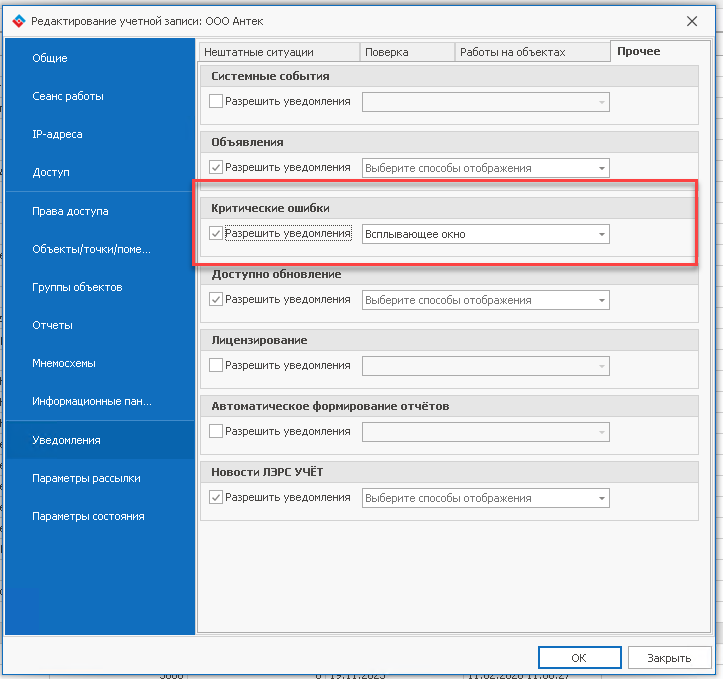Open Доступно обновление display method dropdown

pos(601,300)
